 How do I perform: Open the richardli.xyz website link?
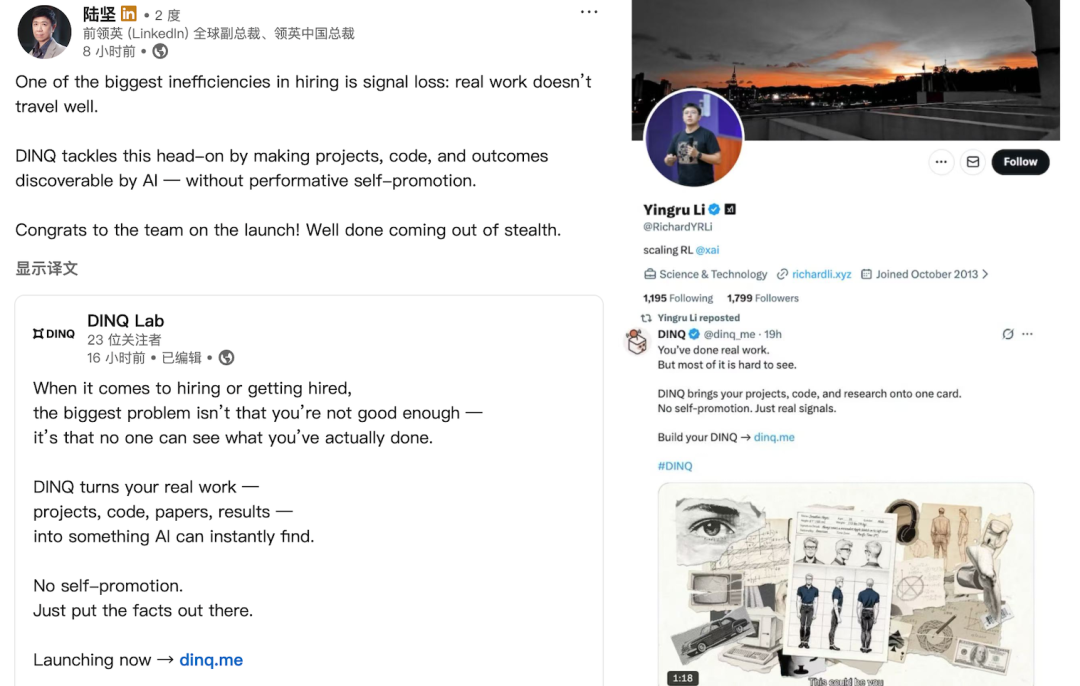click(x=821, y=274)
